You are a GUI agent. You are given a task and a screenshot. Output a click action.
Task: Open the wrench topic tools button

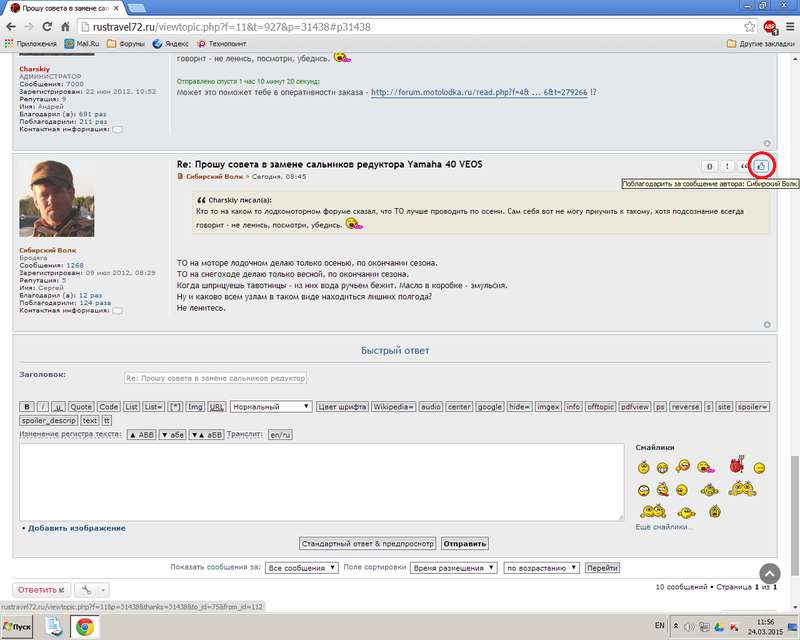90,590
